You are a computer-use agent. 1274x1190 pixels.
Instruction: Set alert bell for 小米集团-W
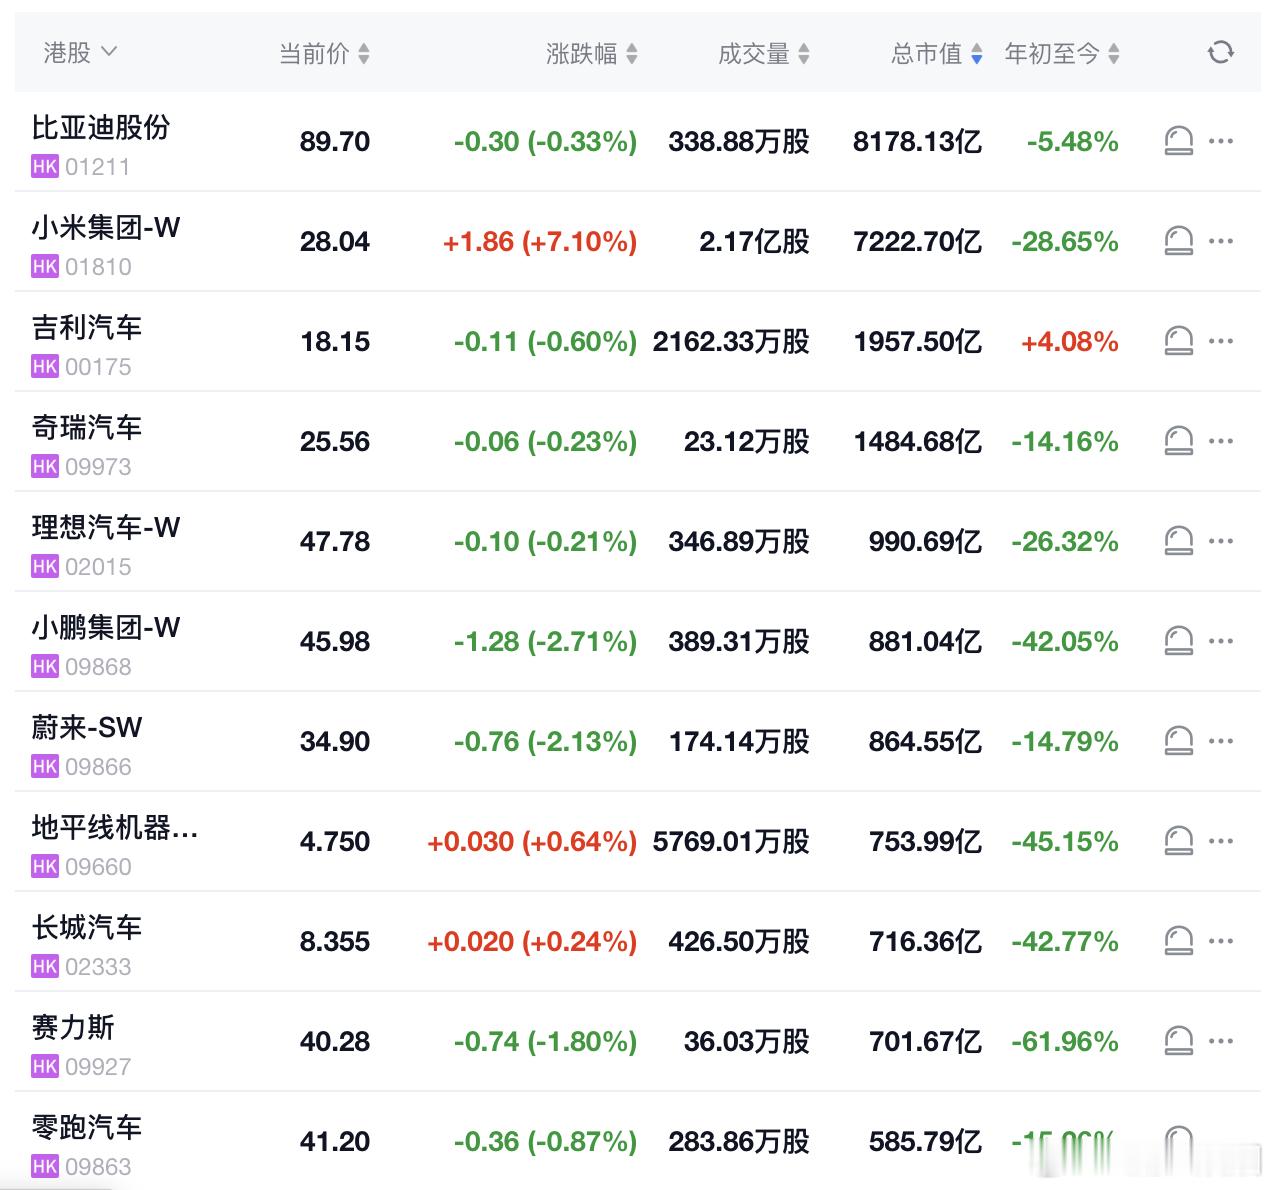[x=1179, y=241]
